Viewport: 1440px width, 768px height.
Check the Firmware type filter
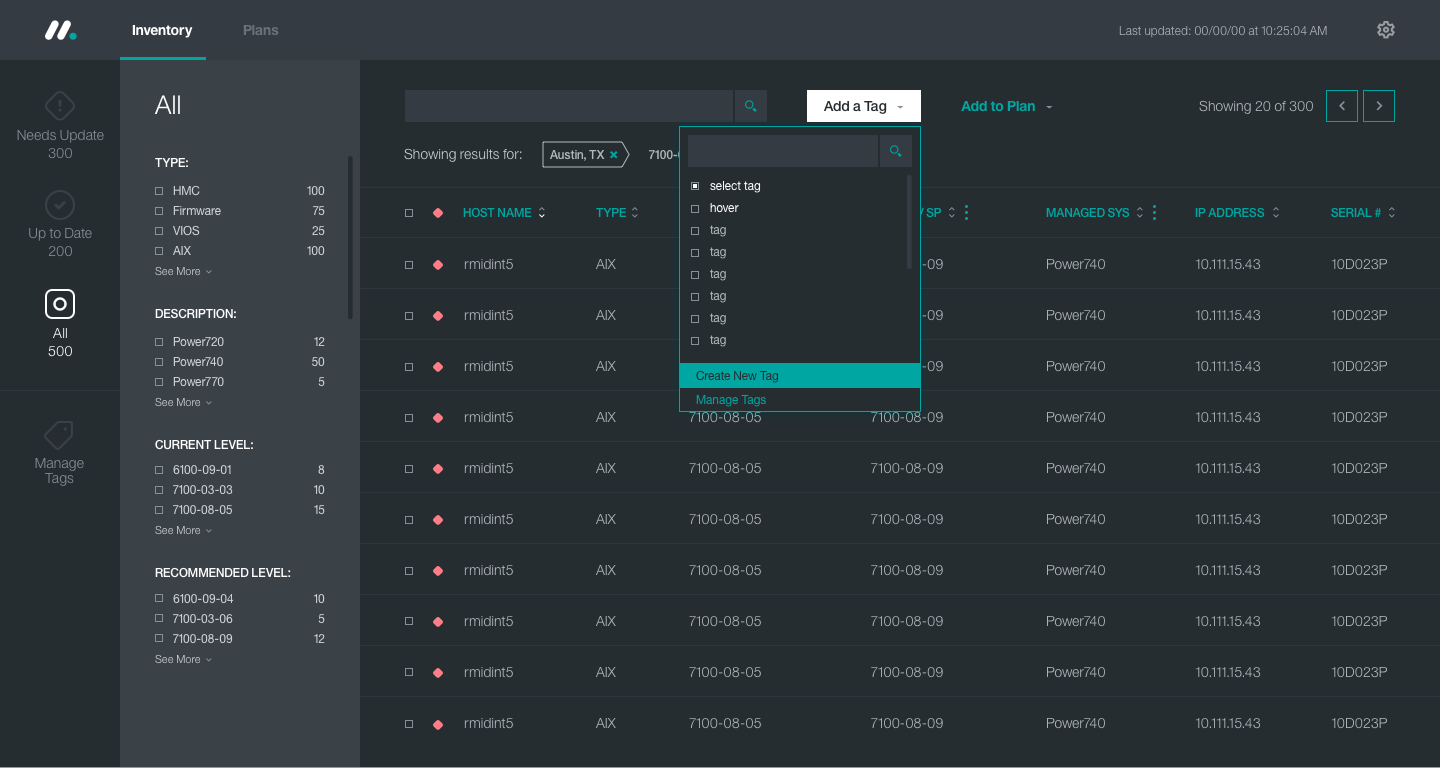pos(159,211)
